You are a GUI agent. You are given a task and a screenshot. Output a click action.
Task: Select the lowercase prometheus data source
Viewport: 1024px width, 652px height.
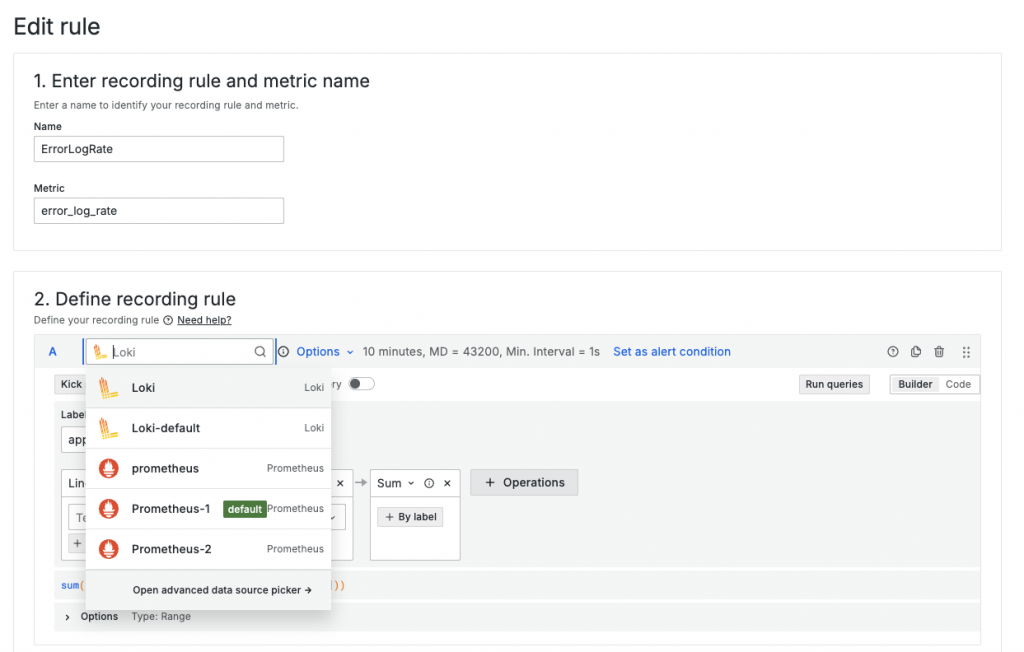(208, 468)
